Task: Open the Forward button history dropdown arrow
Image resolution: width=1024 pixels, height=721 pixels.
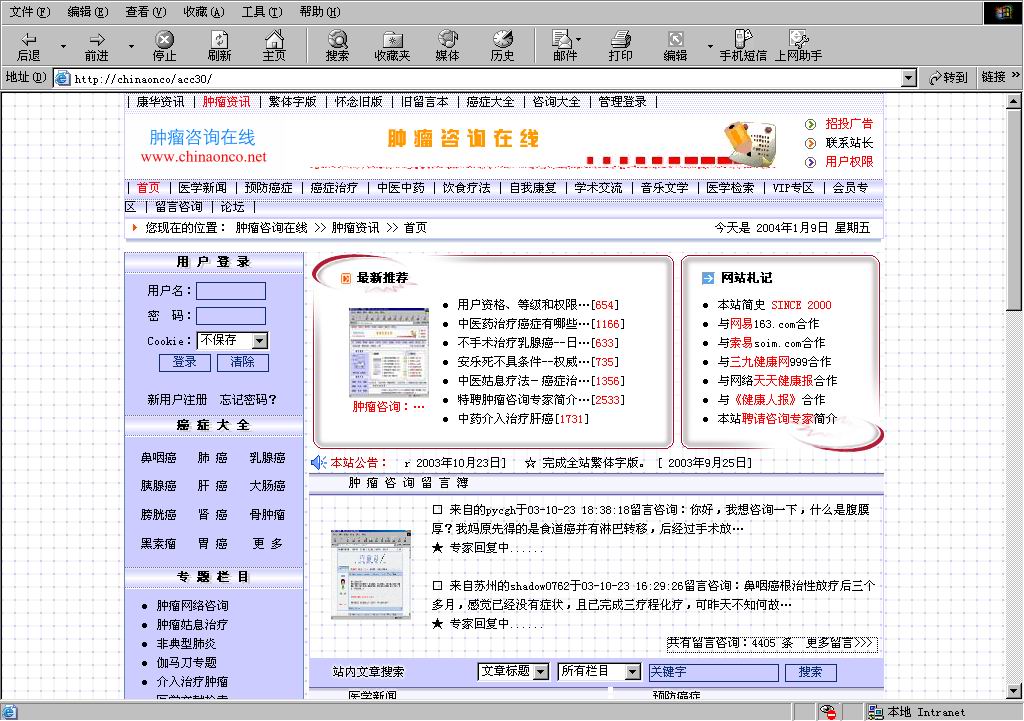Action: coord(131,46)
